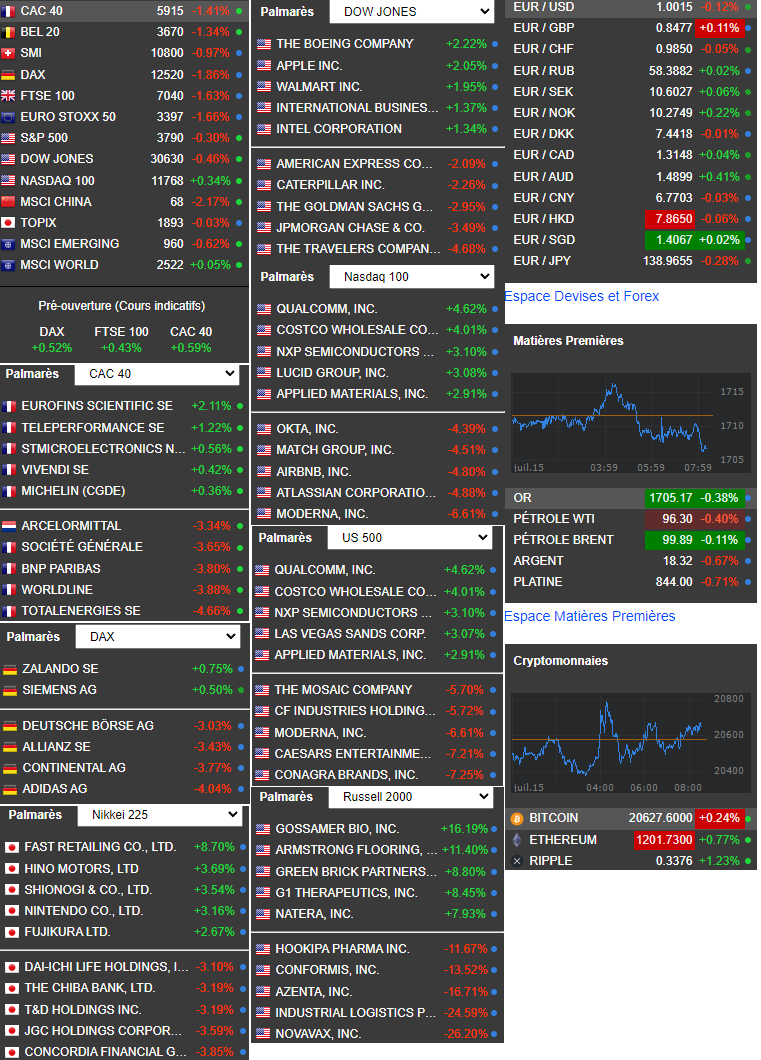Open LUCID GROUP, INC. stock
Viewport: 761px width, 1060px height.
[x=332, y=373]
